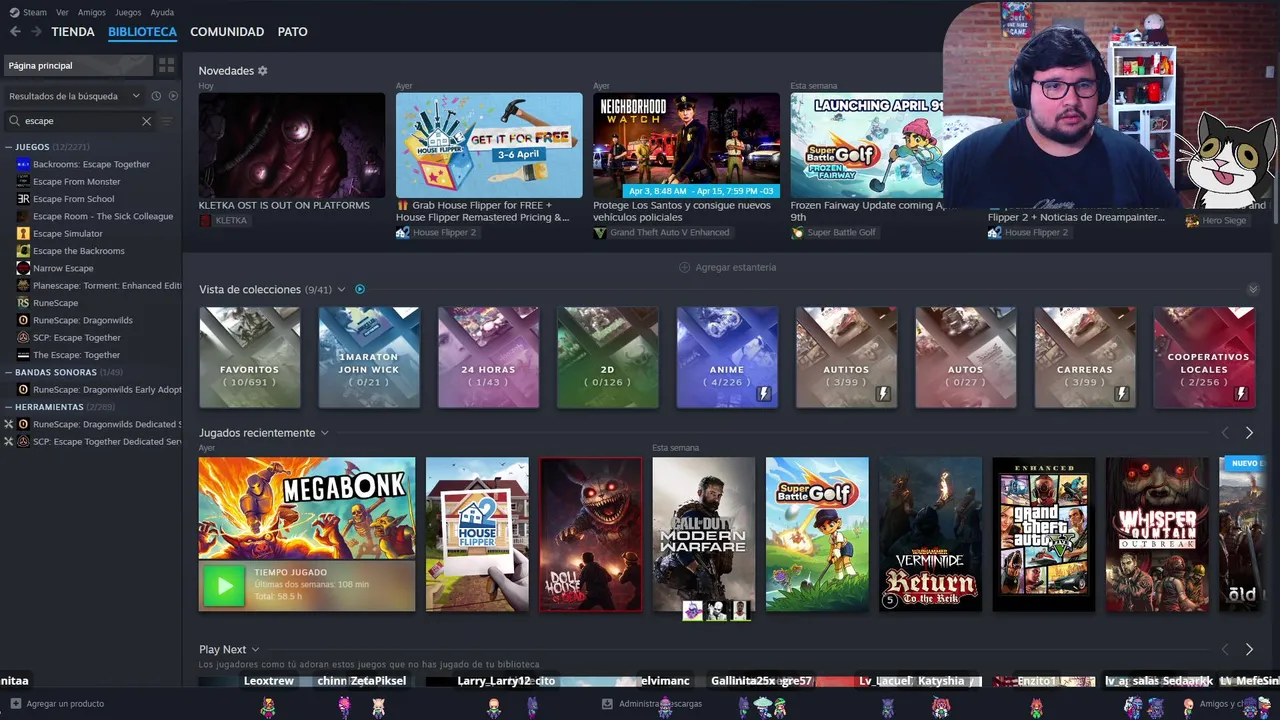Click the KLETKA game icon under news
This screenshot has width=1280, height=720.
(205, 220)
